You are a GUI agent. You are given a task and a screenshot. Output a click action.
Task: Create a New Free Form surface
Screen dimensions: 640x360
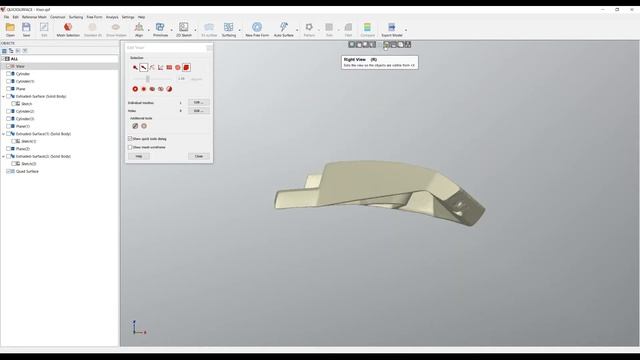click(x=257, y=27)
